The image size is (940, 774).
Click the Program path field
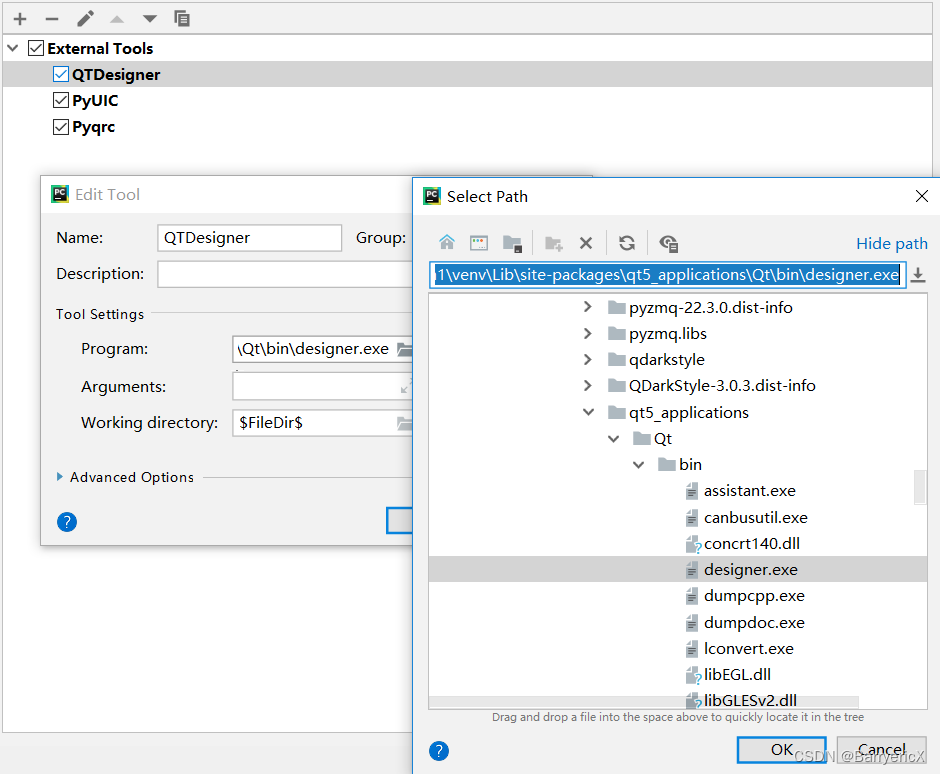(315, 349)
